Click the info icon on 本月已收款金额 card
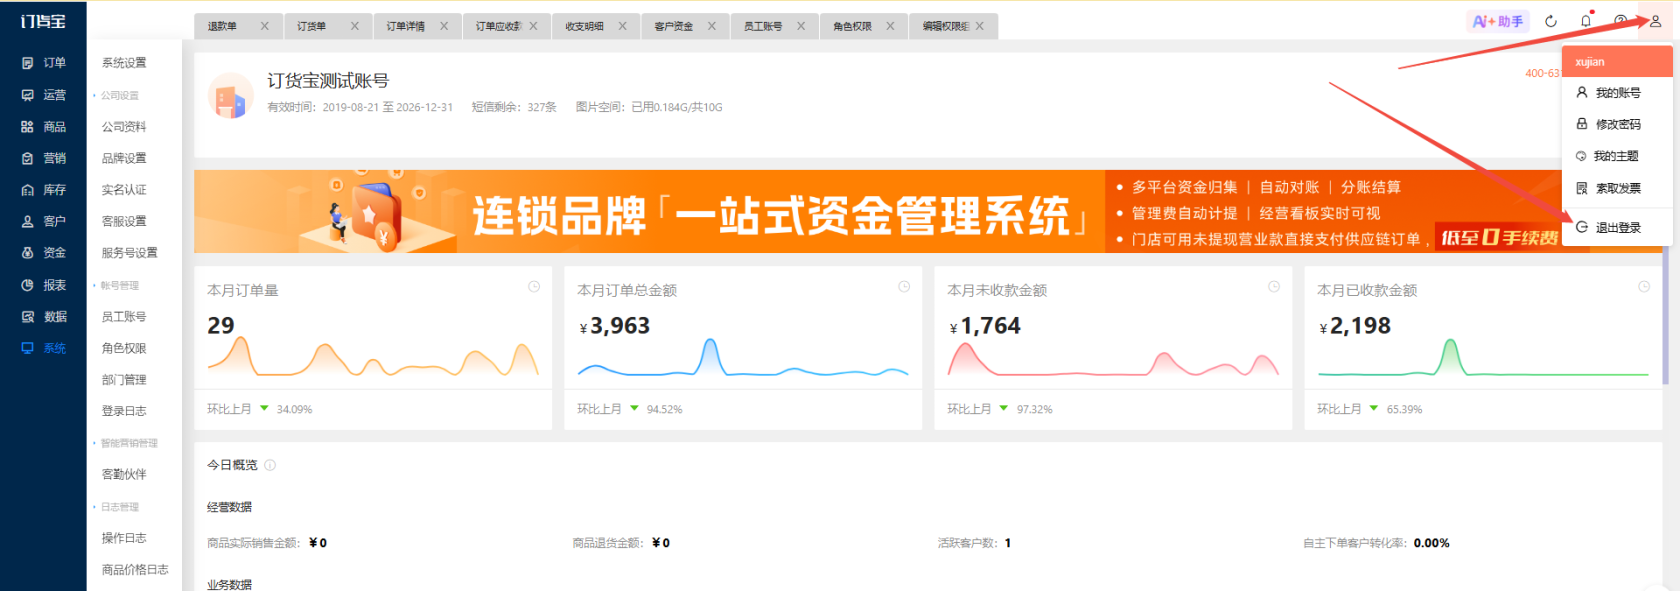 tap(1644, 287)
